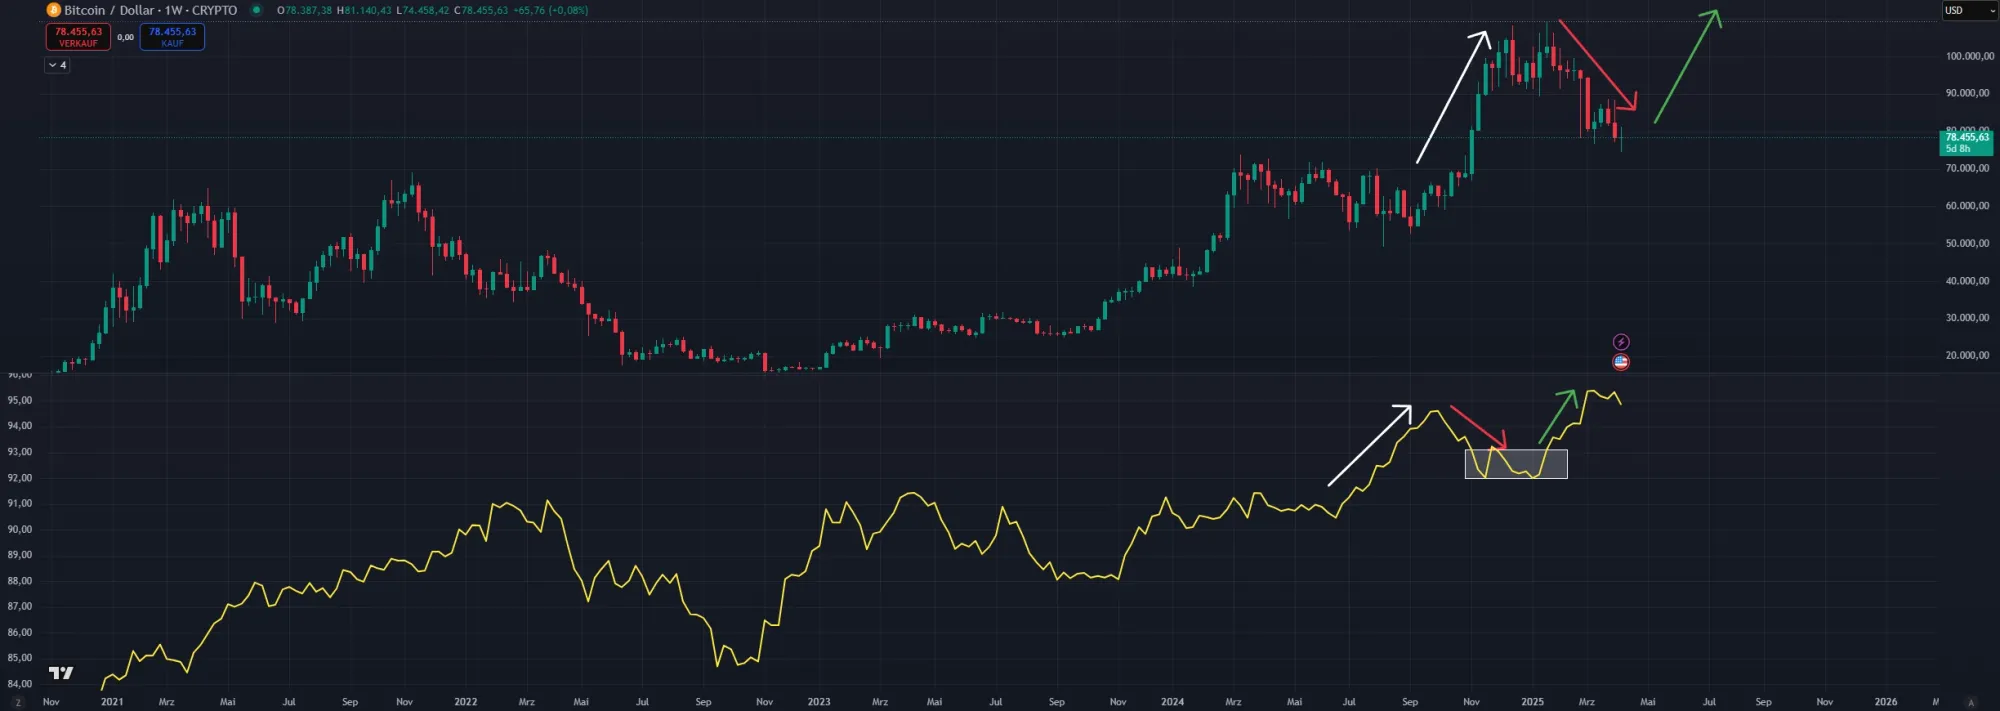Viewport: 2000px width, 711px height.
Task: Click the small '2' badge beside the time axis
Action: [x=18, y=703]
